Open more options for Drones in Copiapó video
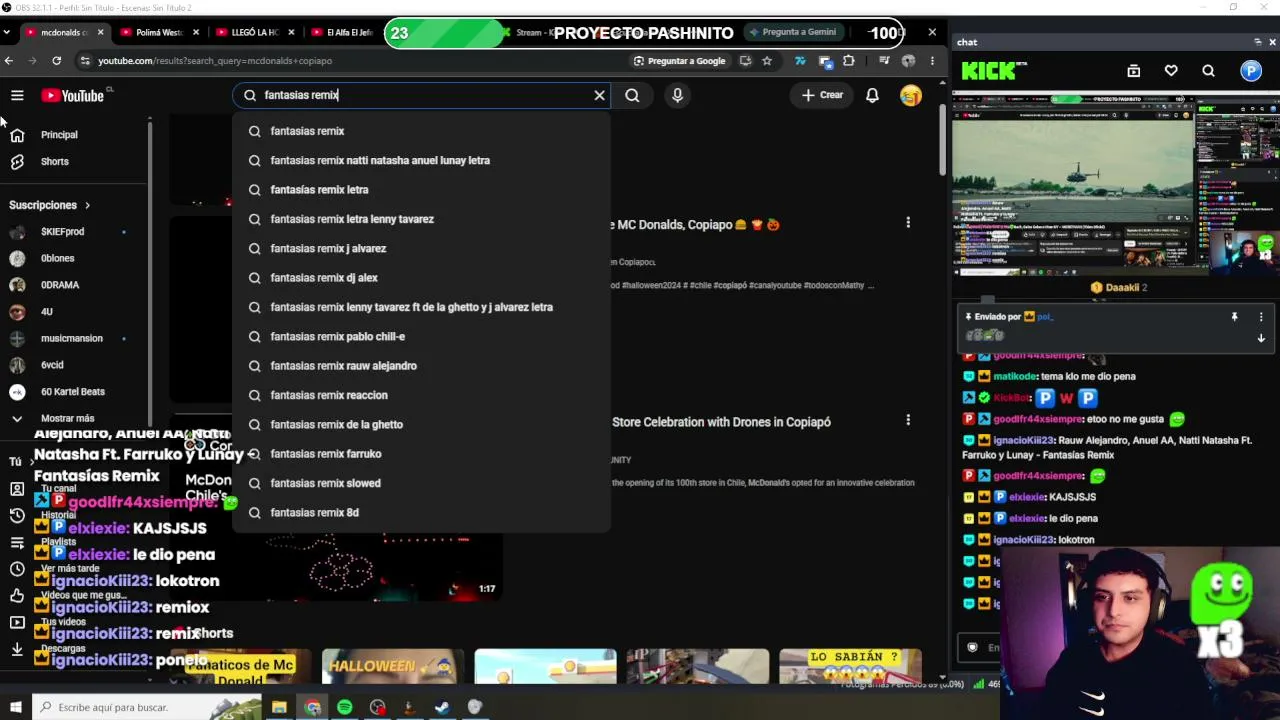The height and width of the screenshot is (720, 1280). (908, 420)
